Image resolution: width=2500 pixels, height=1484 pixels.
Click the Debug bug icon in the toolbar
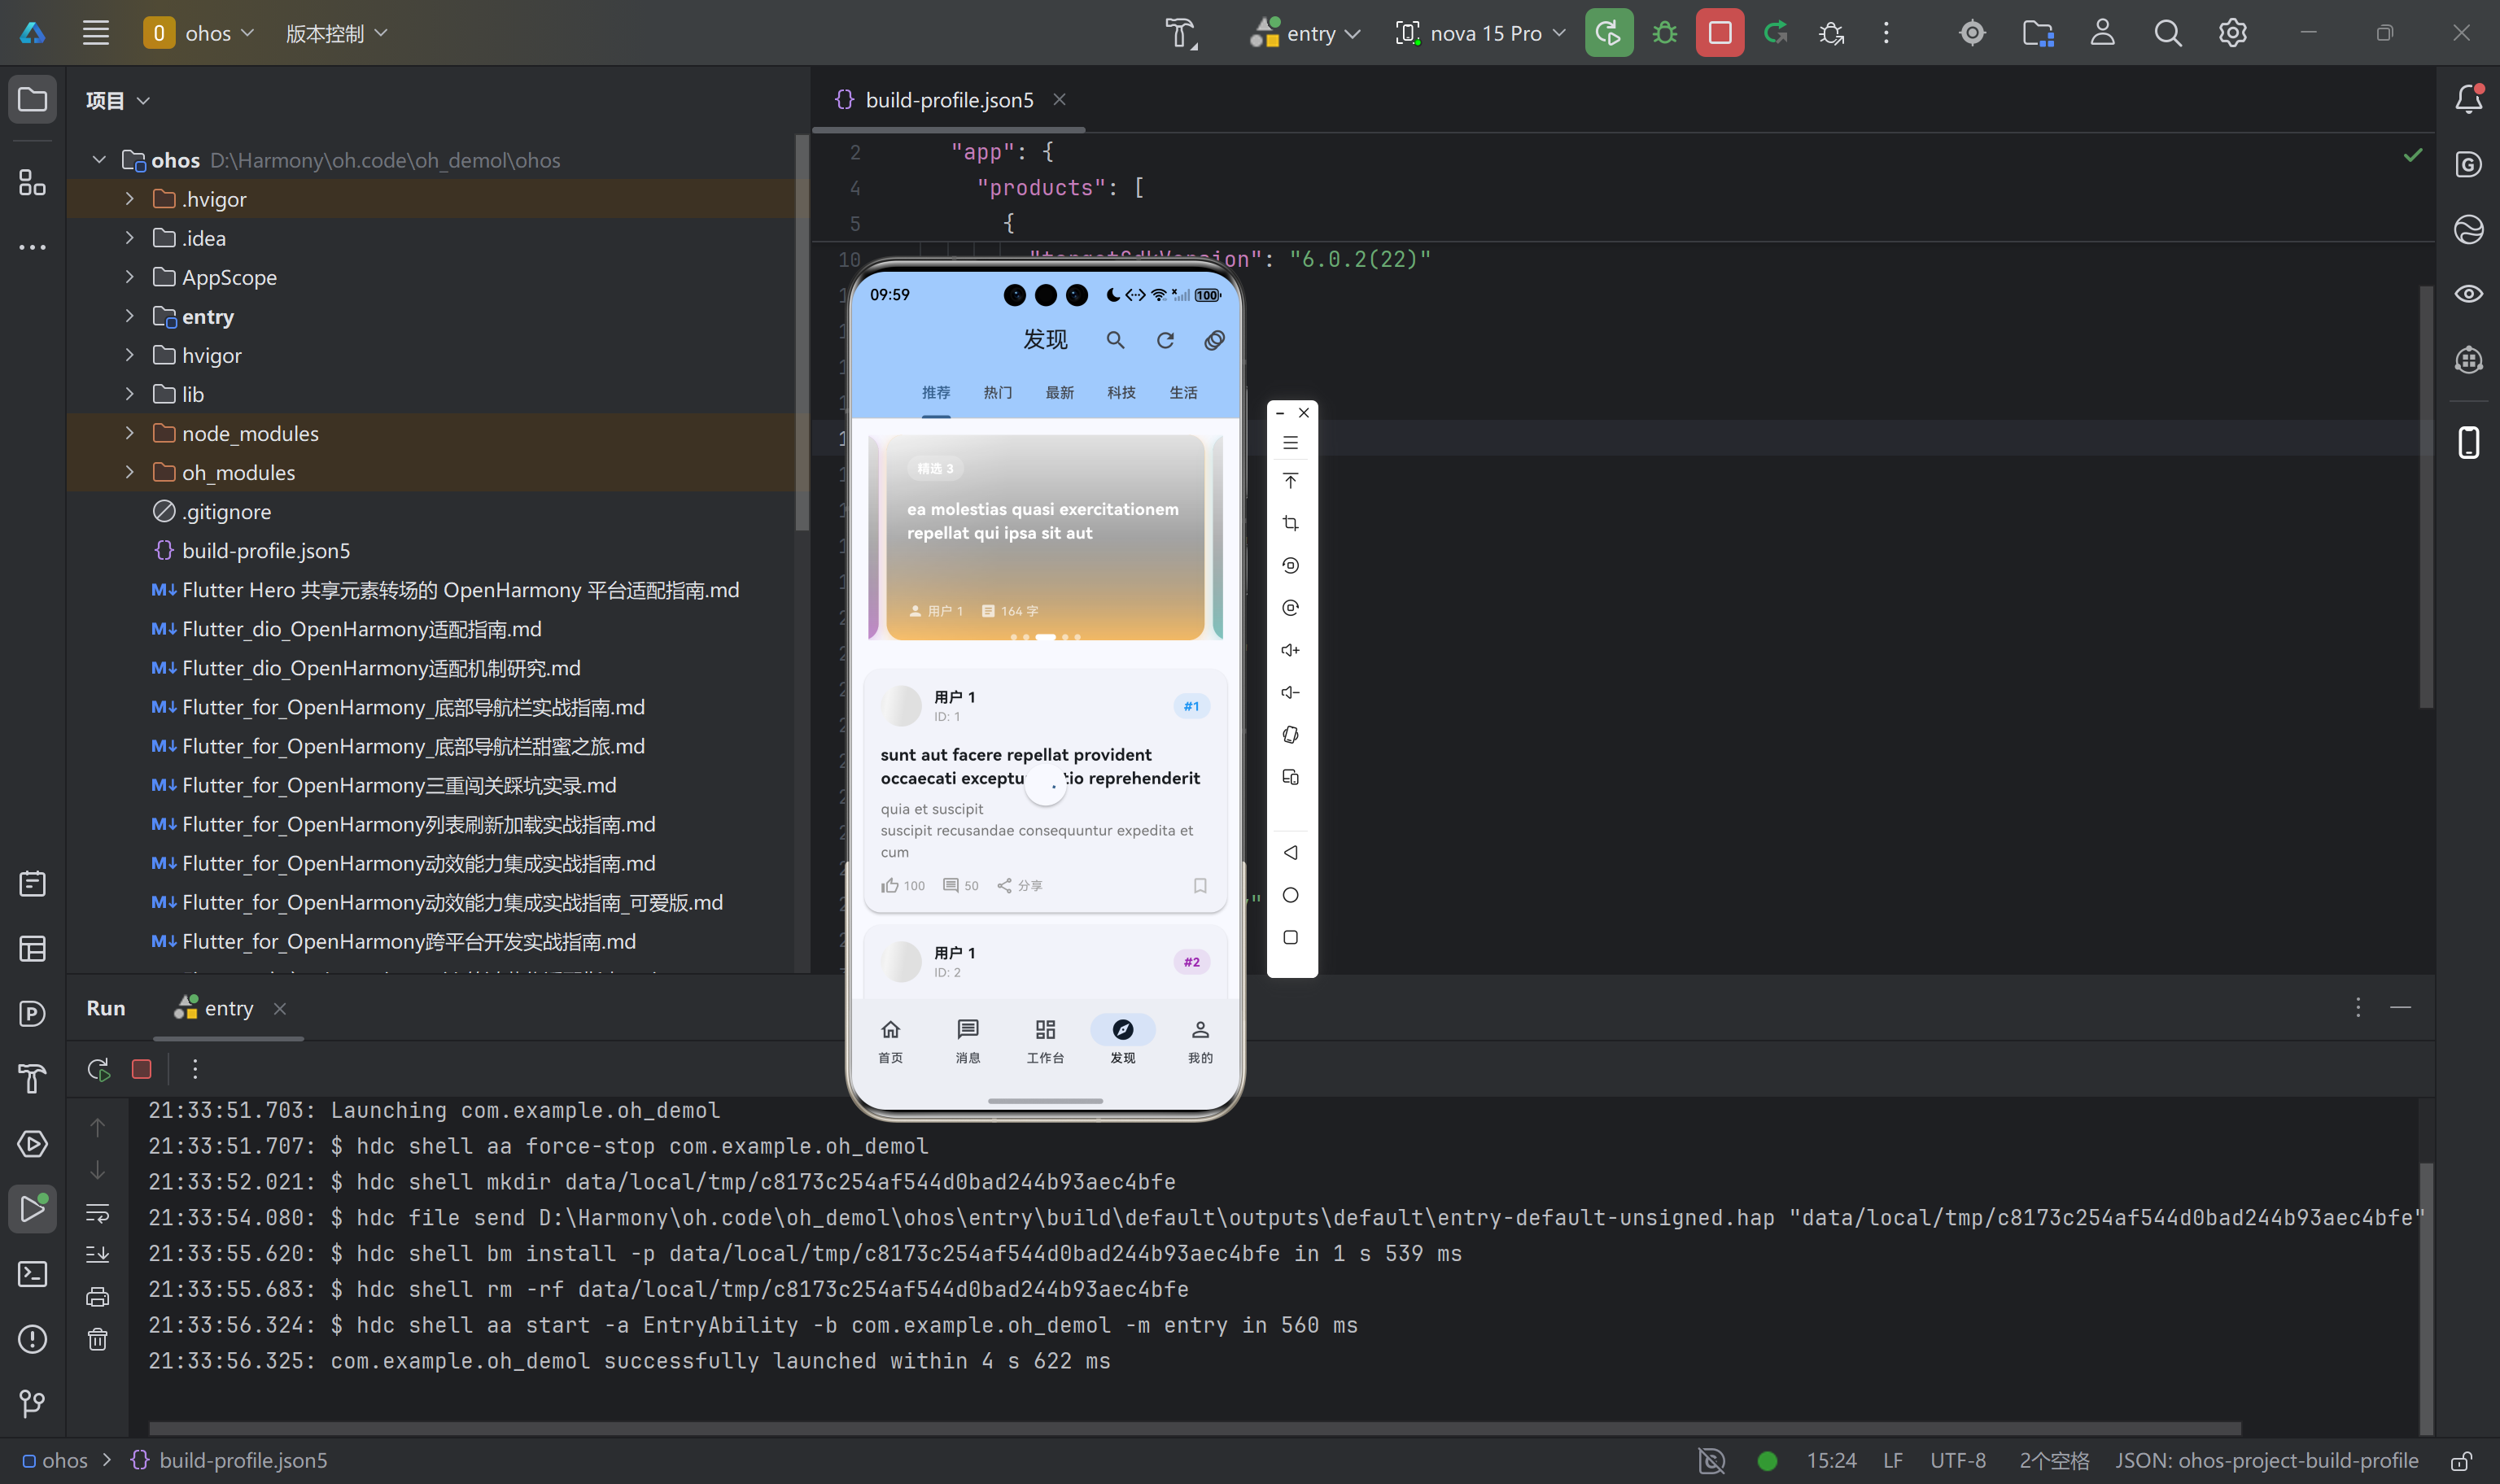[1664, 33]
